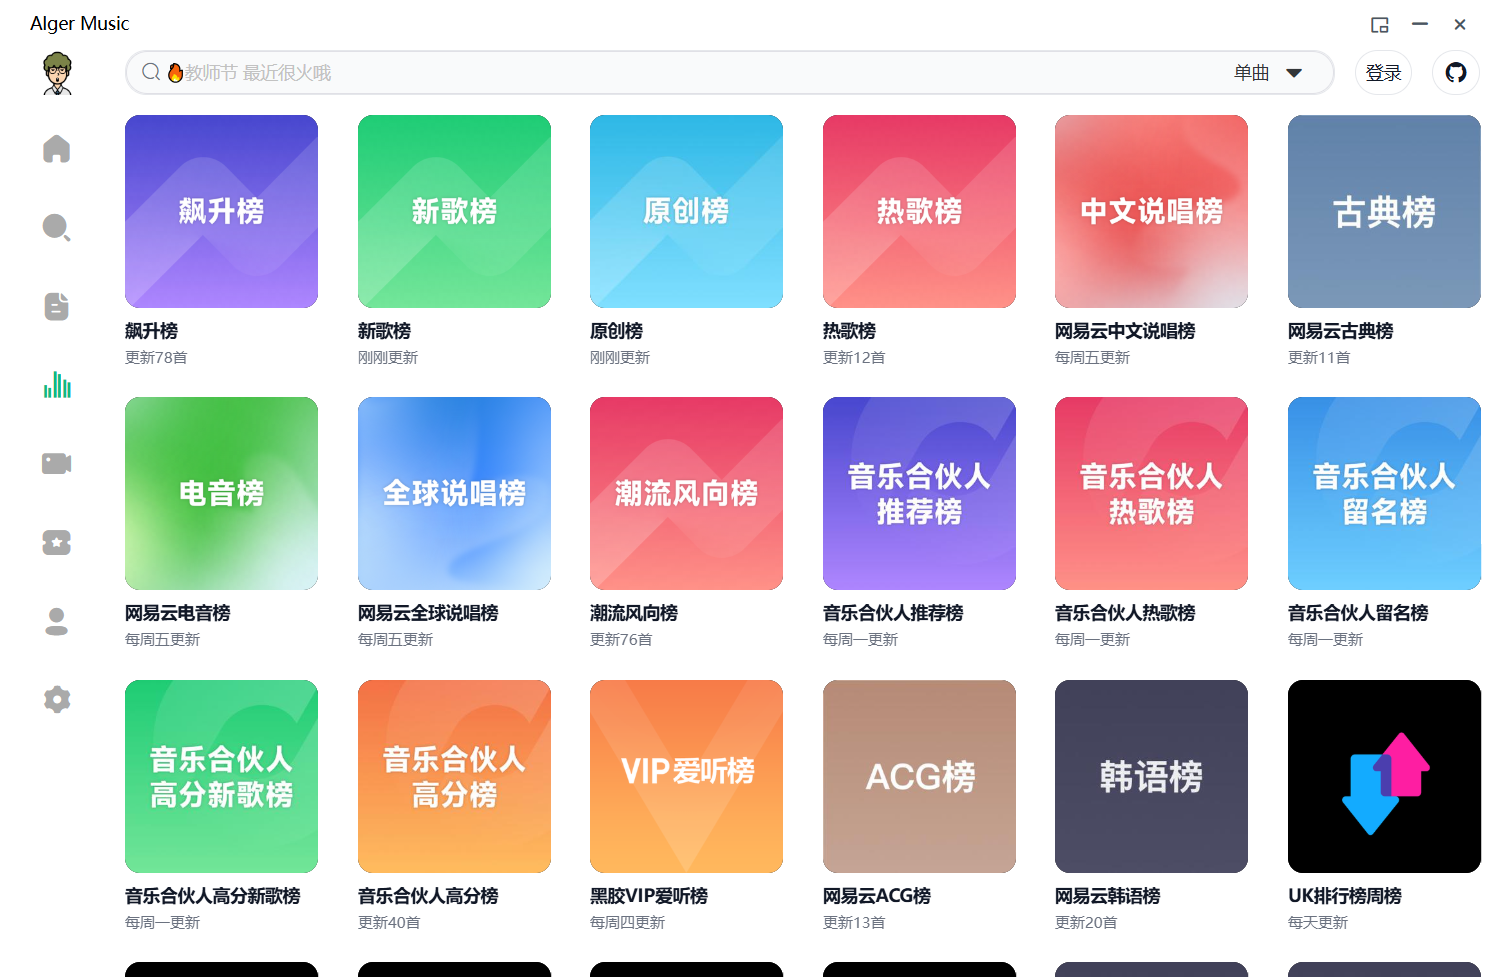Click the 更新11首 label
The width and height of the screenshot is (1500, 977).
point(1319,358)
